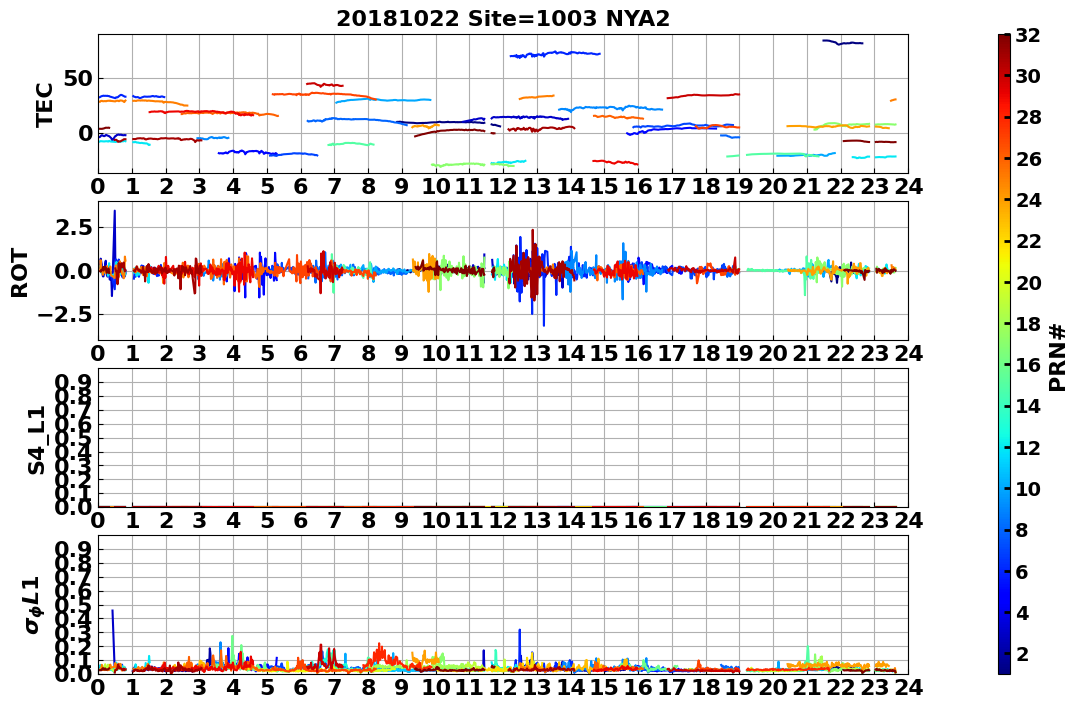Click colorbar tick label '26'
The image size is (1077, 709).
click(x=1028, y=159)
